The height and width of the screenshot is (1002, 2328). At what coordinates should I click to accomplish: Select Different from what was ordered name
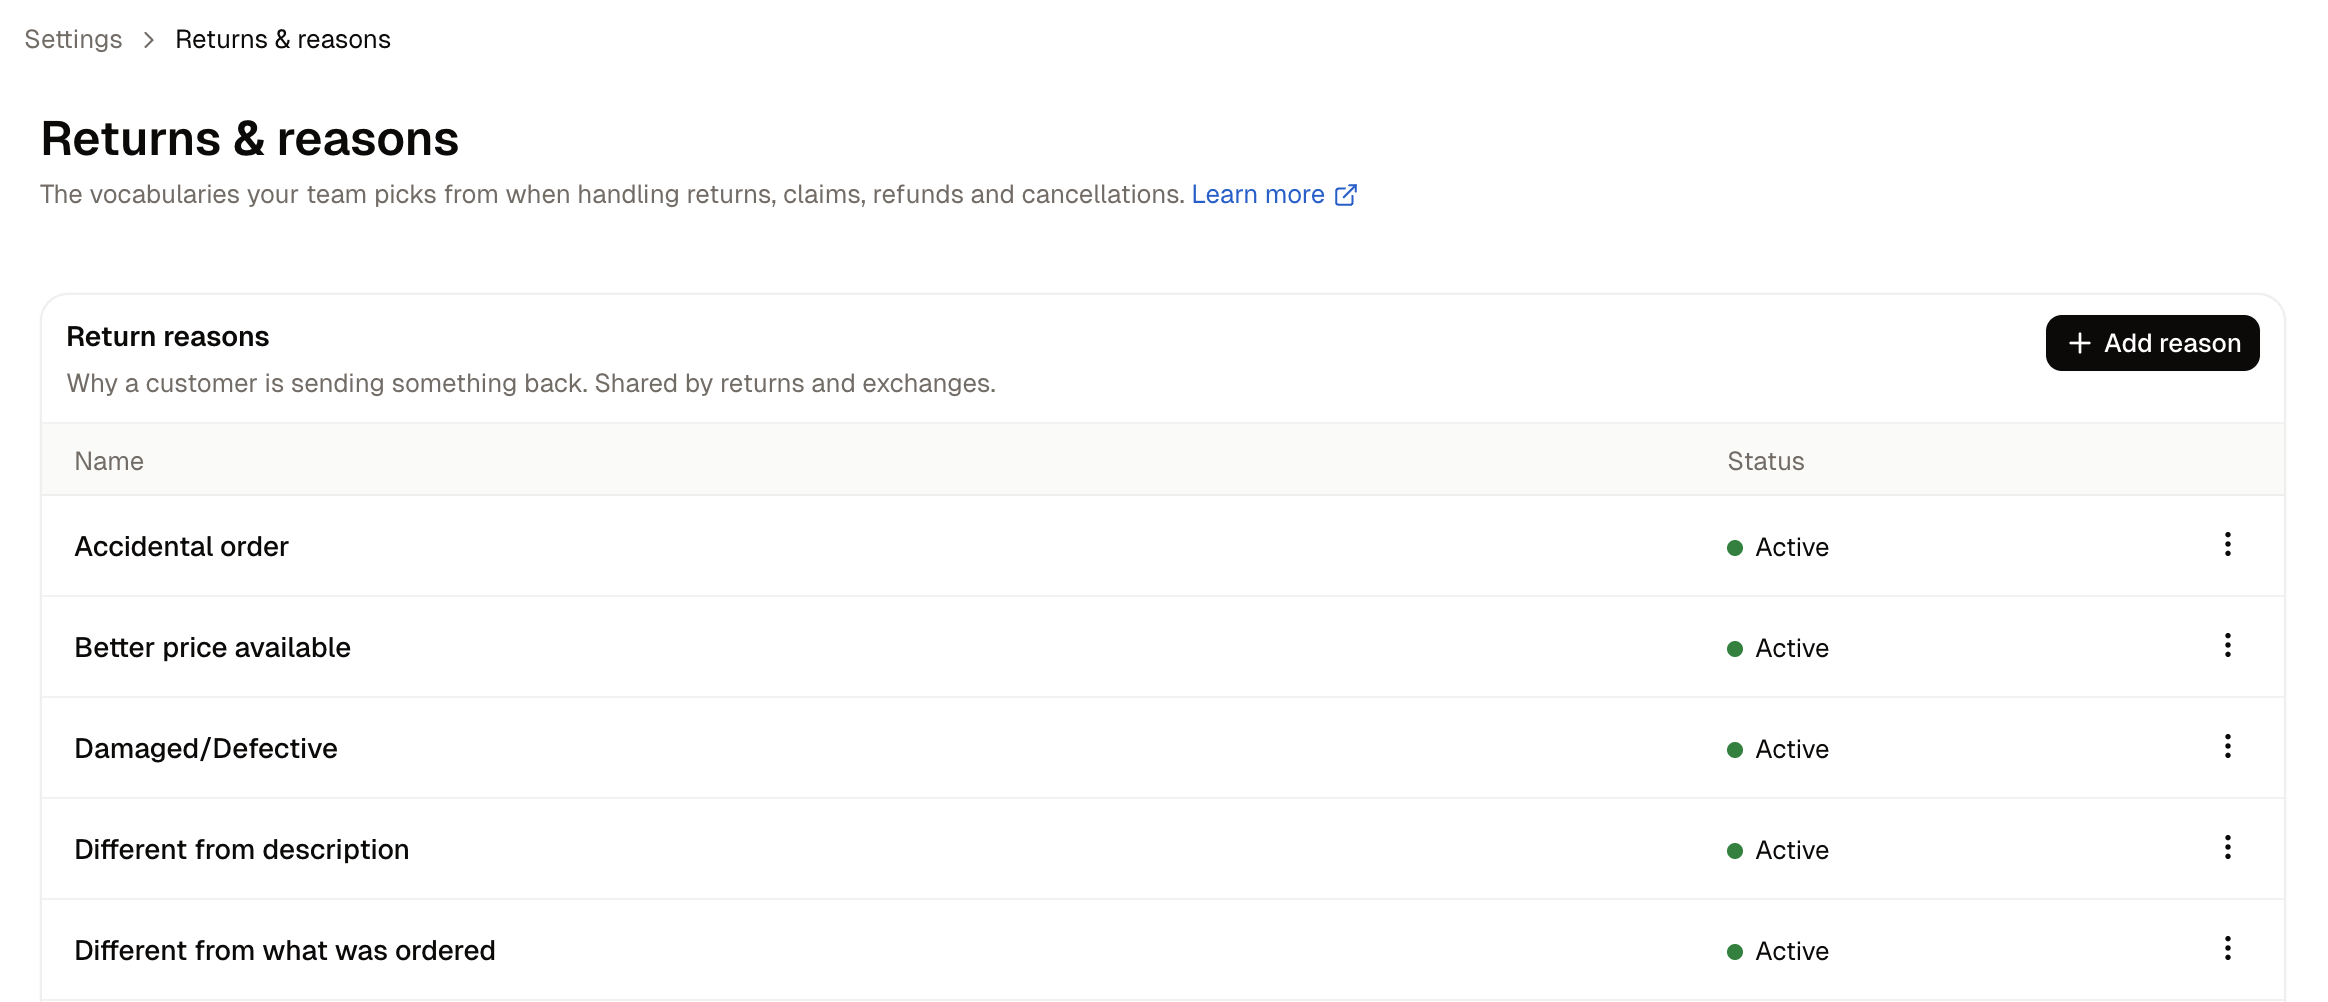pos(285,951)
